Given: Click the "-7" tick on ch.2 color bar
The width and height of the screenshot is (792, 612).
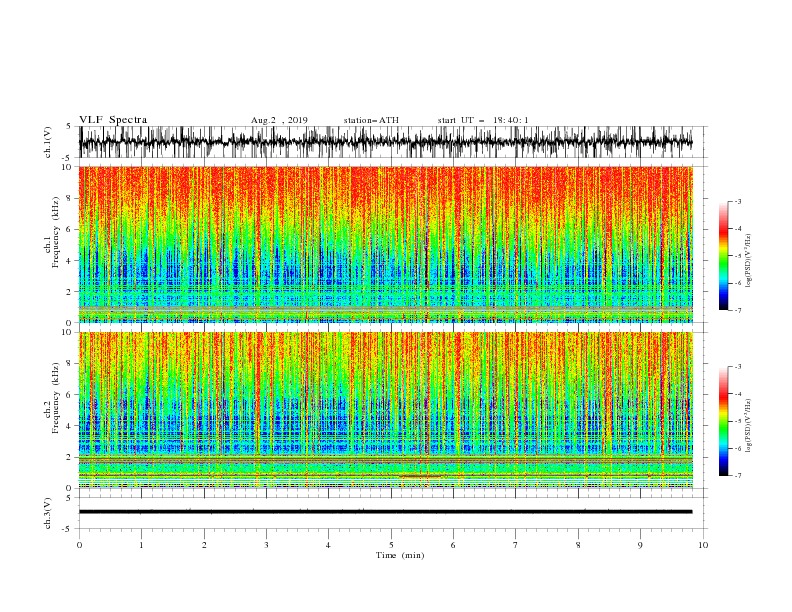Looking at the screenshot, I should click(x=737, y=476).
